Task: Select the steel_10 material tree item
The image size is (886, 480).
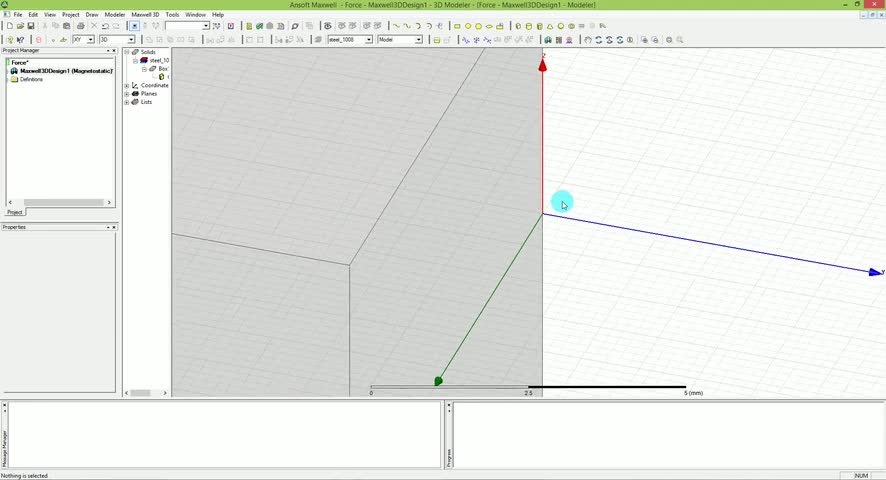Action: pyautogui.click(x=159, y=60)
